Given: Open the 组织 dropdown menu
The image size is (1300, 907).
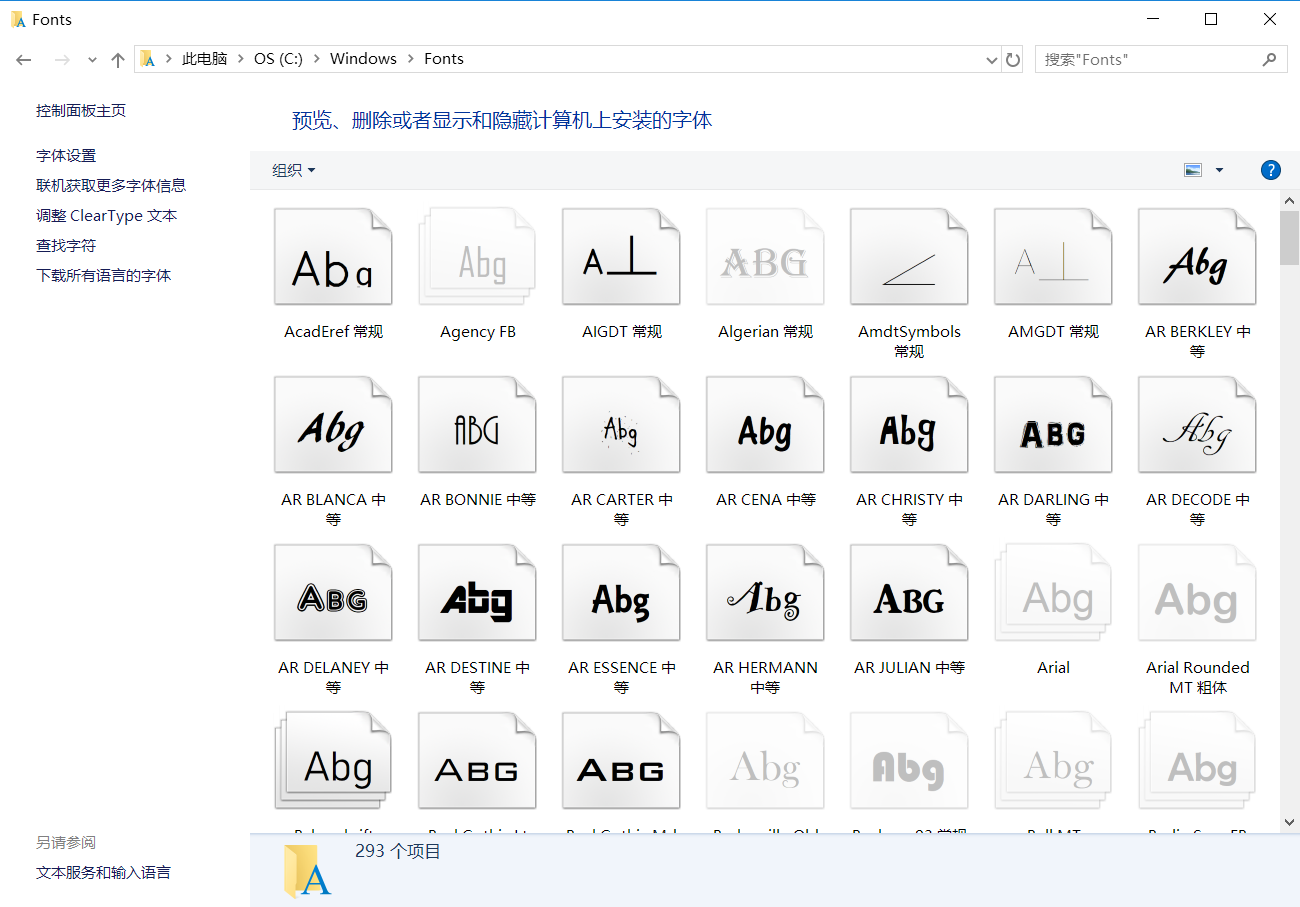Looking at the screenshot, I should [x=293, y=171].
